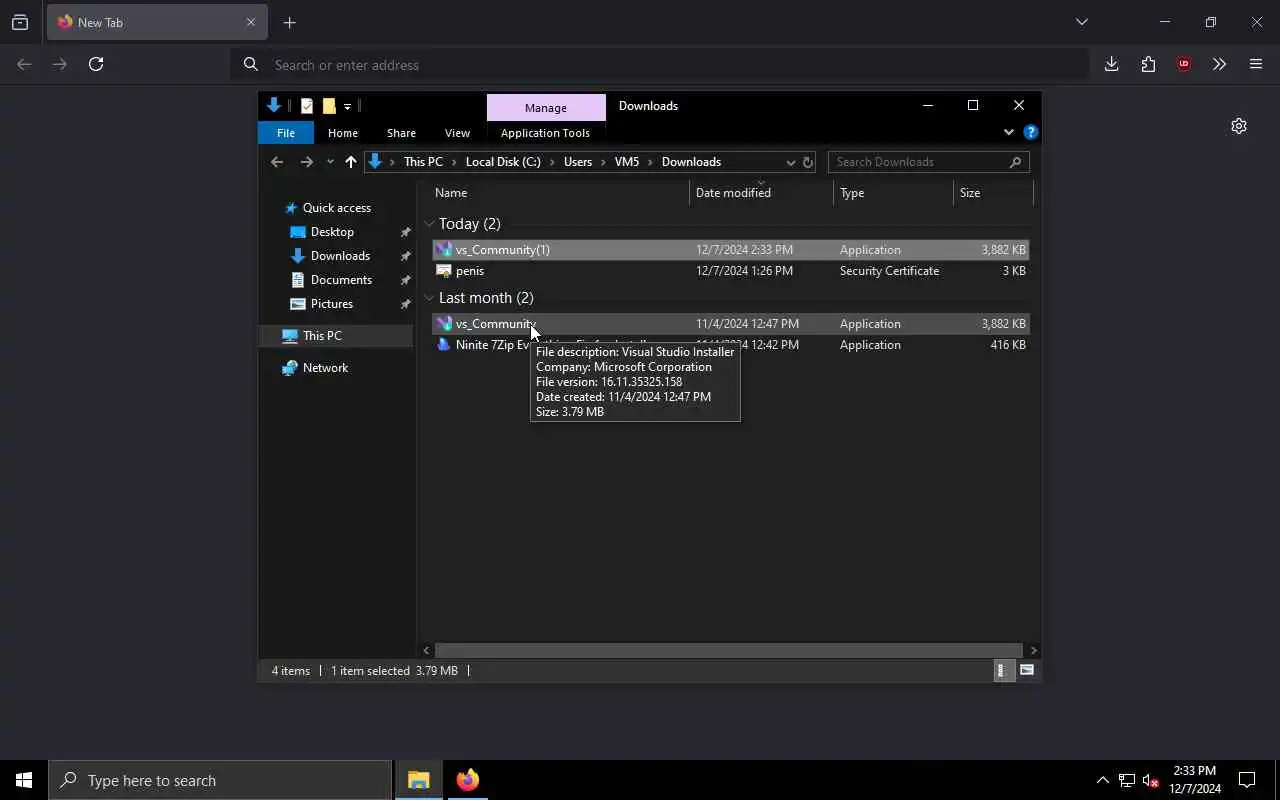This screenshot has height=800, width=1280.
Task: Open Quick access in the sidebar
Action: pyautogui.click(x=336, y=208)
